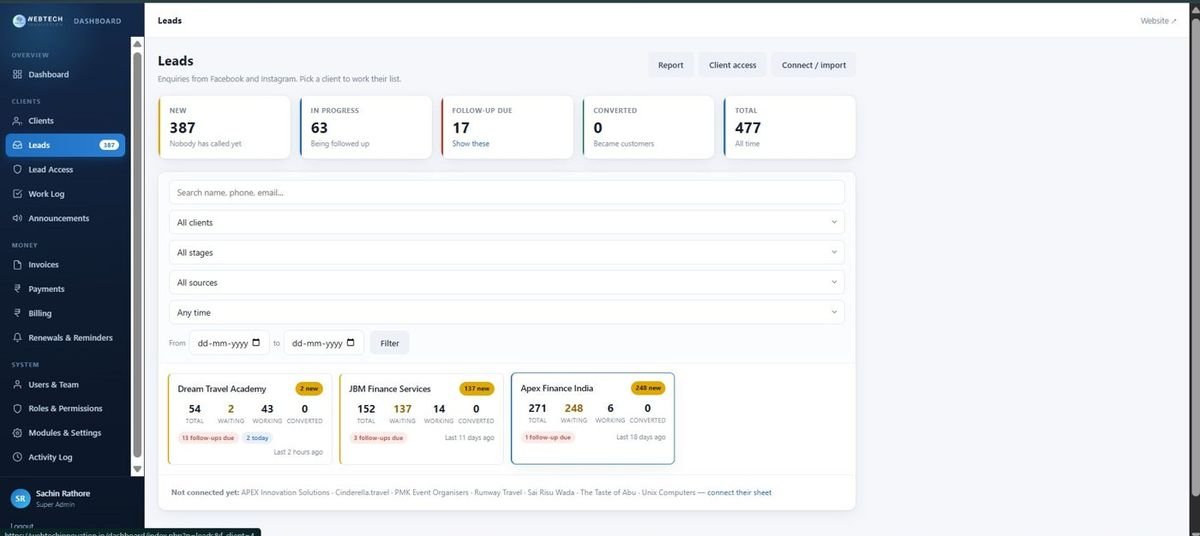1200x536 pixels.
Task: Open the JBM Finance Services card
Action: point(422,419)
